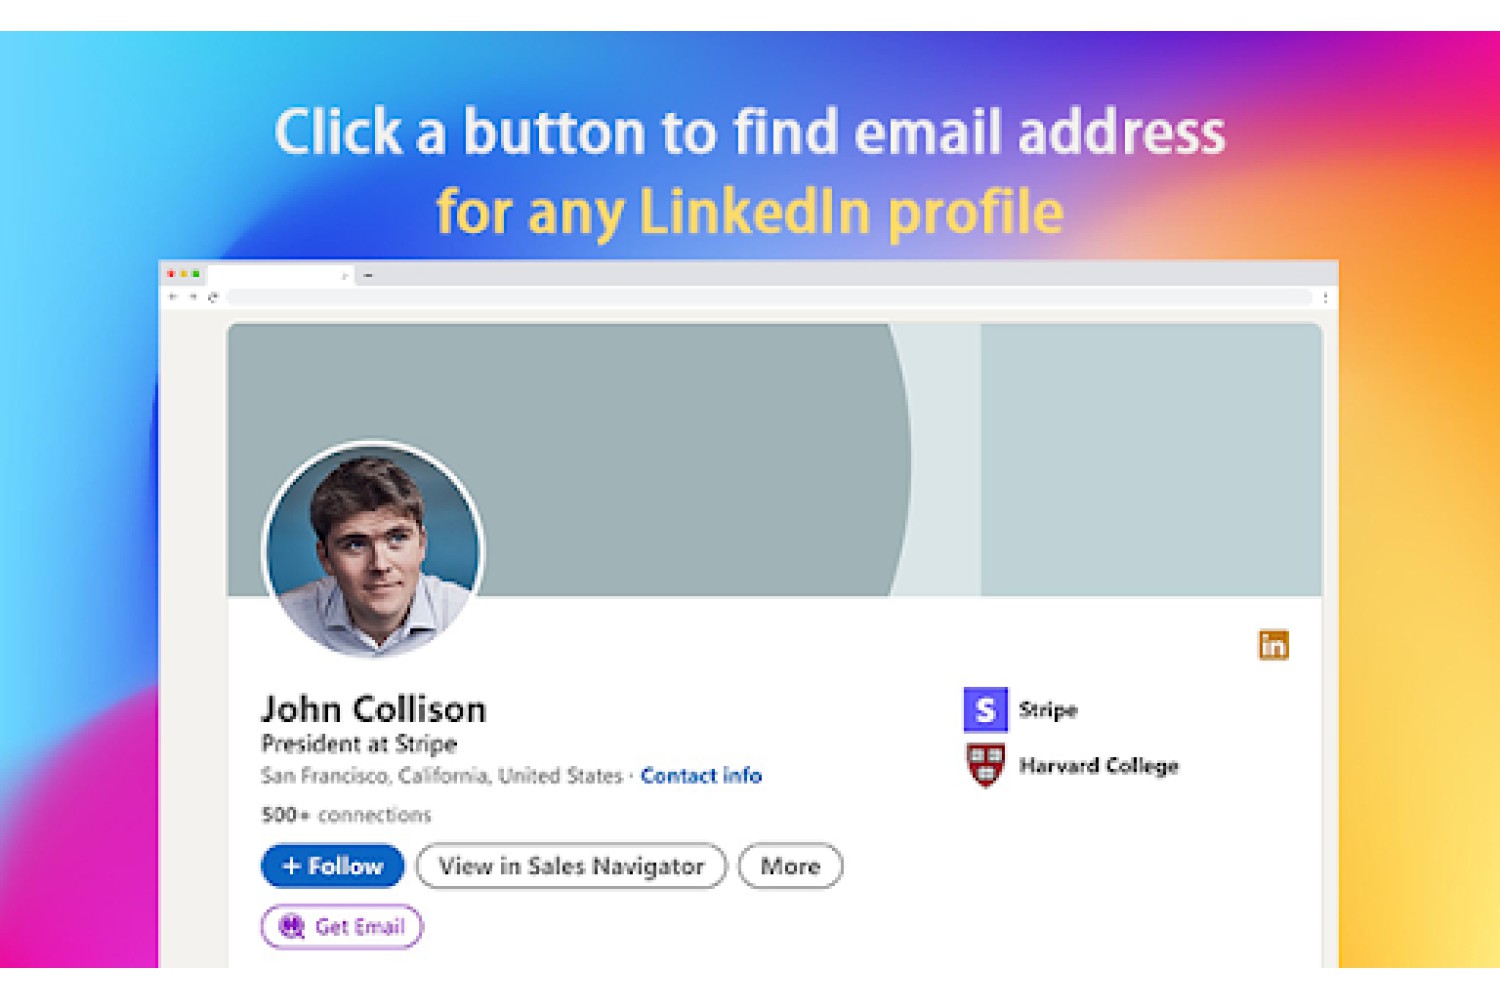Open the browser three-dot menu

pos(1325,297)
